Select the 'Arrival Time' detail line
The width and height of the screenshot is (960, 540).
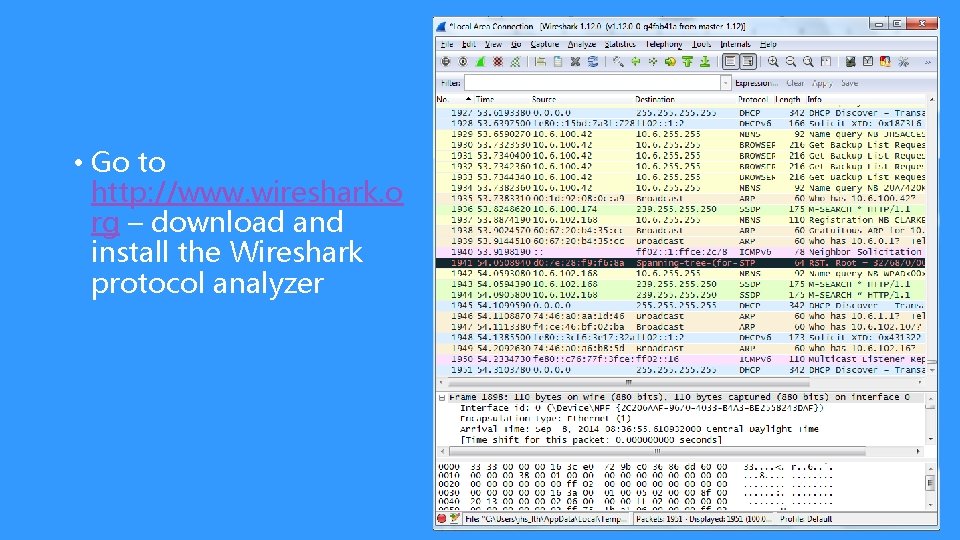coord(639,429)
